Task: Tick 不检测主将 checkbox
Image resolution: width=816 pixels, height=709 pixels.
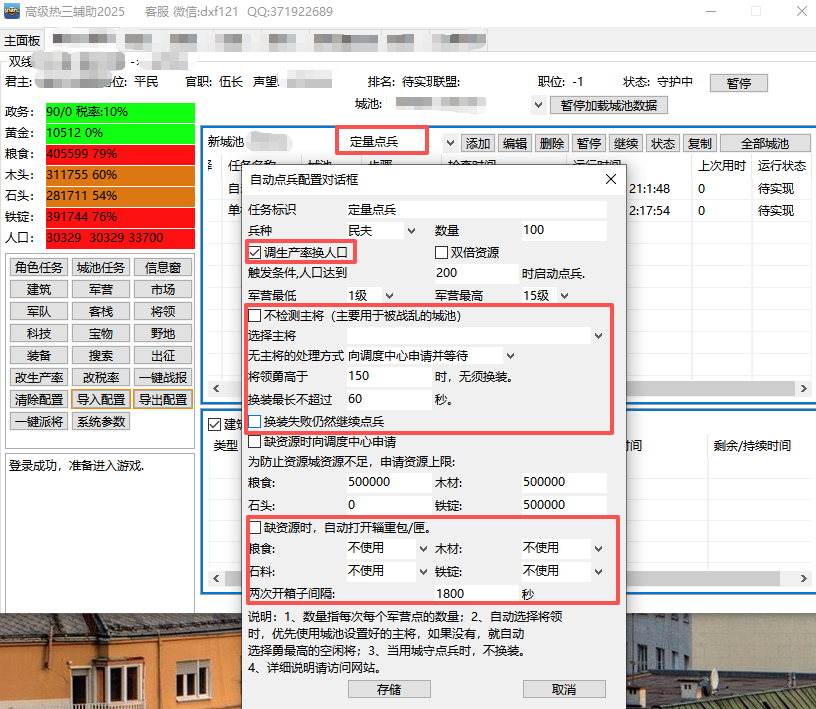Action: [x=255, y=316]
